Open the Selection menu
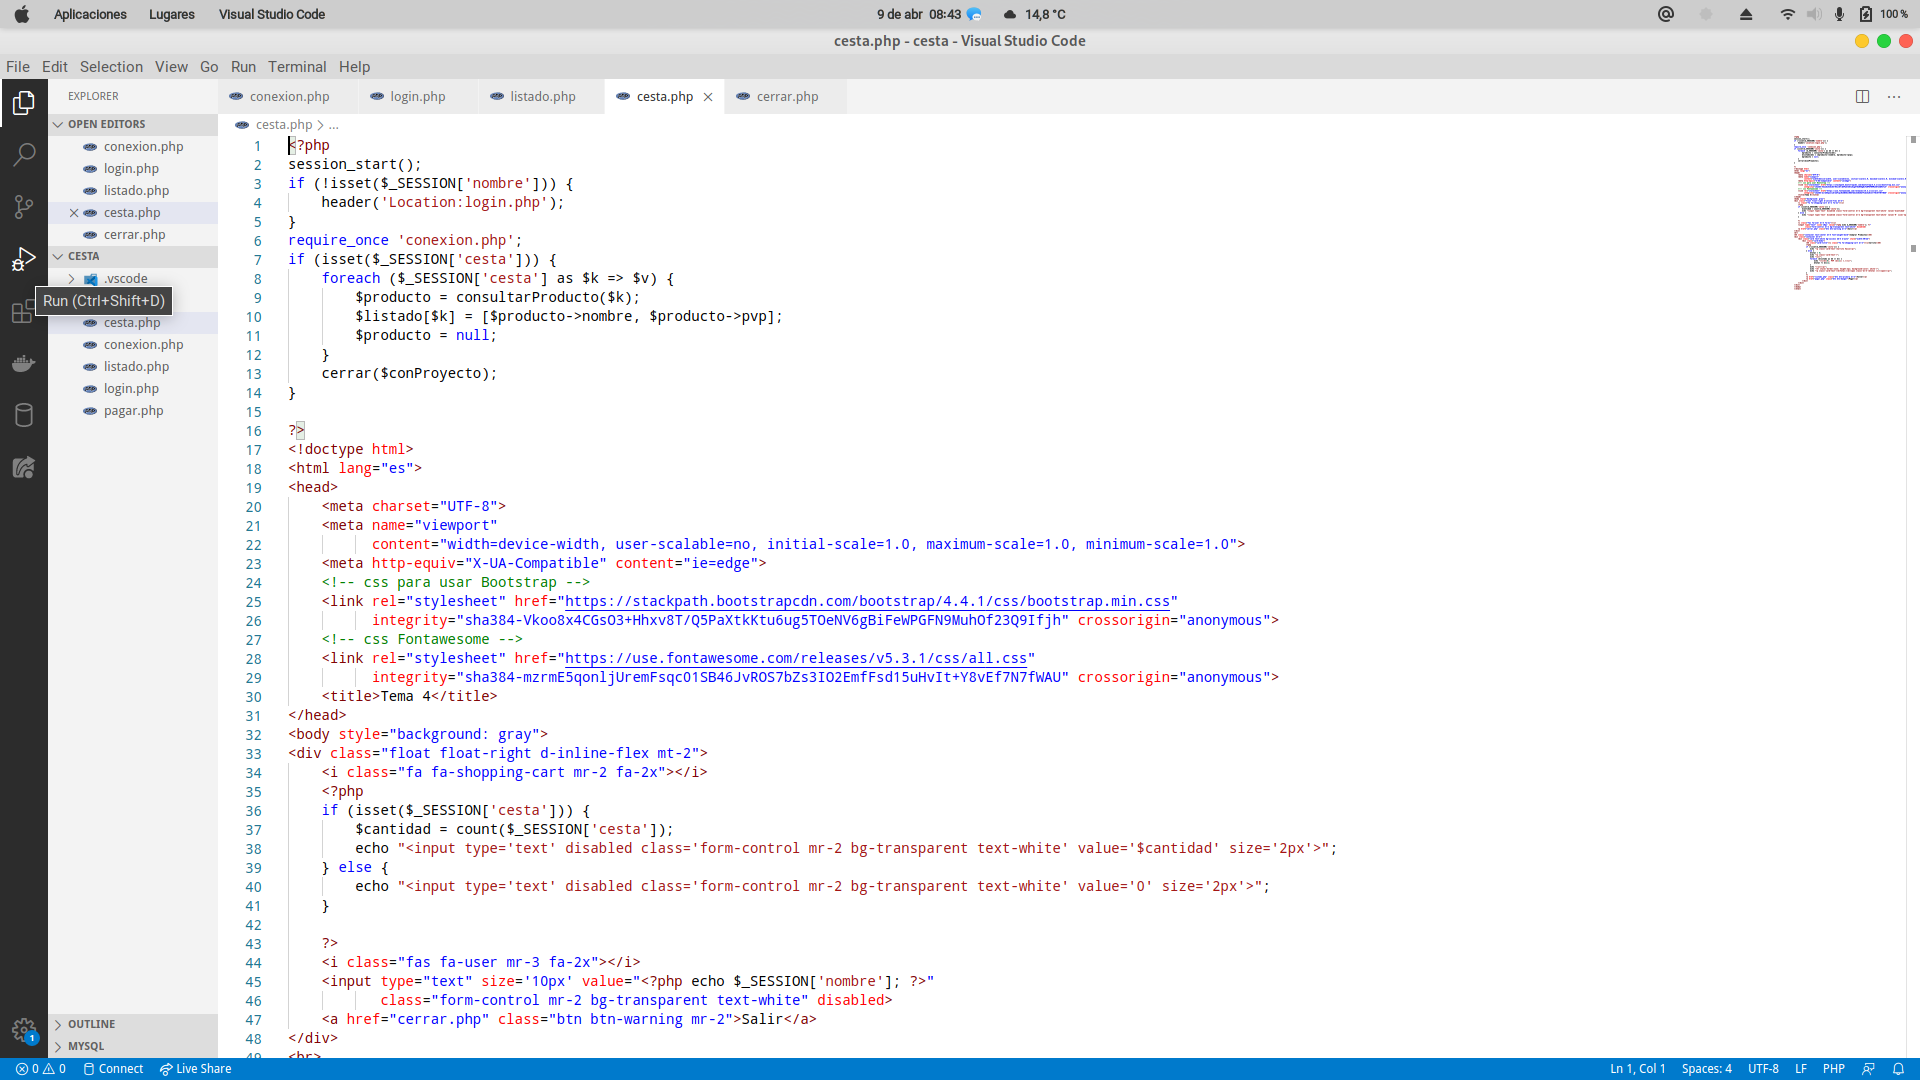1920x1080 pixels. (111, 67)
